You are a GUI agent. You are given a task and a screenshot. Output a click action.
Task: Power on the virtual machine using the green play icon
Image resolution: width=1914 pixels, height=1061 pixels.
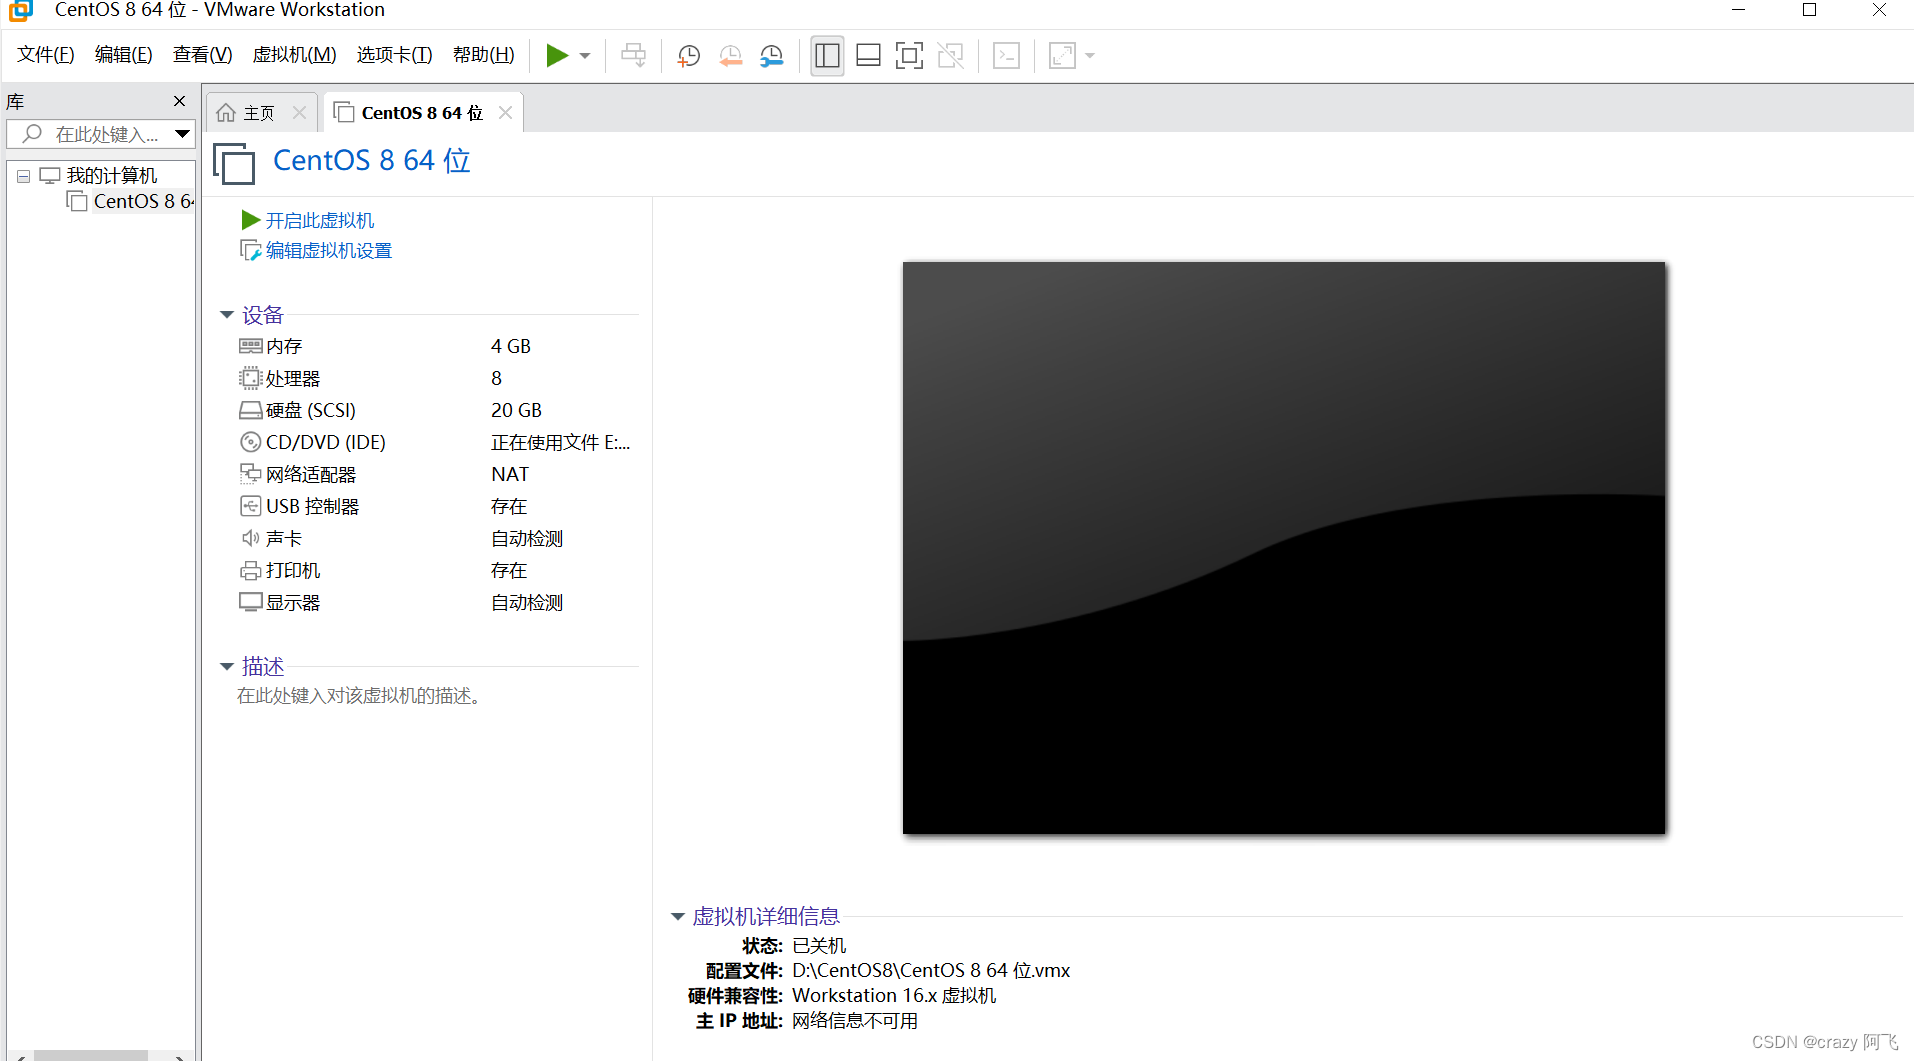click(557, 55)
